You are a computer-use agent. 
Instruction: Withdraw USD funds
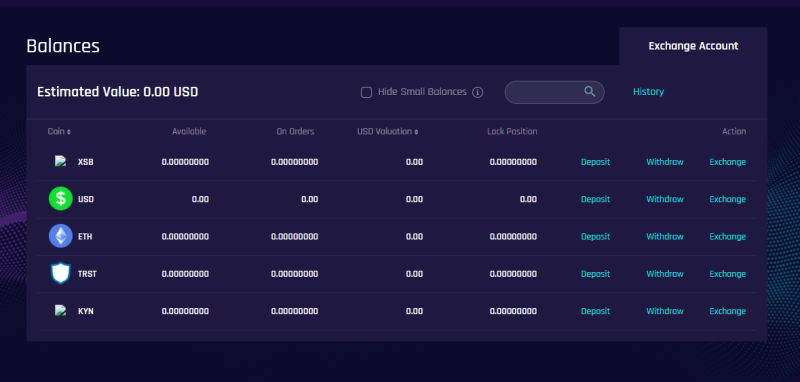665,199
